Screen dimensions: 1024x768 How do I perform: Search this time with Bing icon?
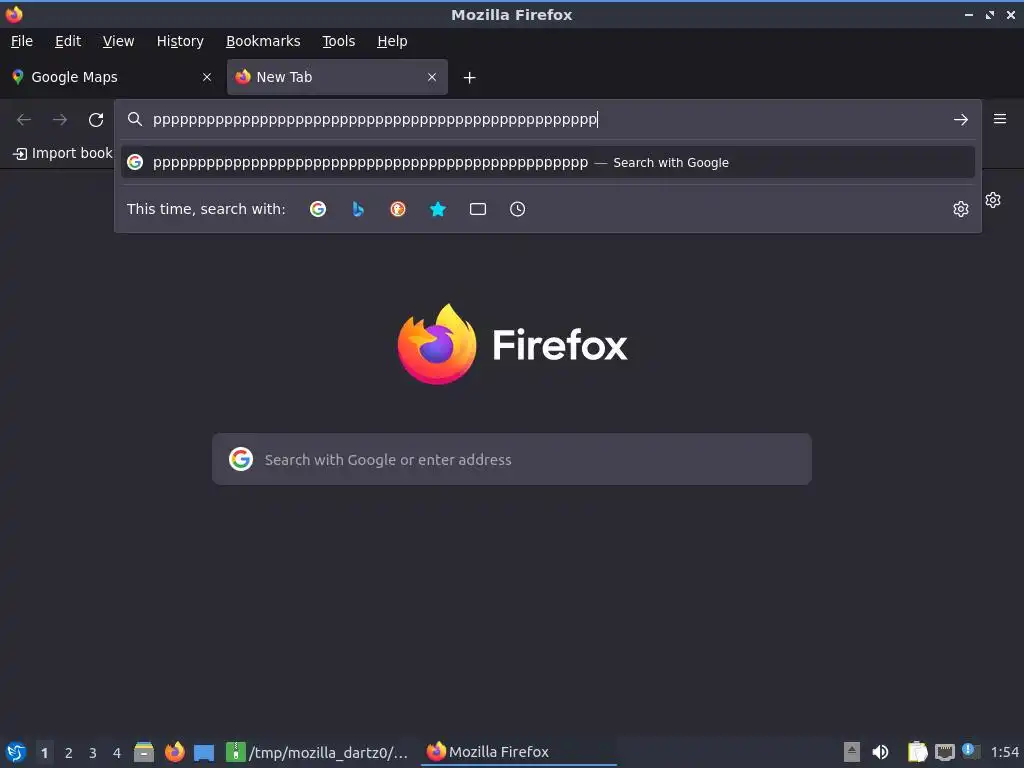tap(358, 209)
